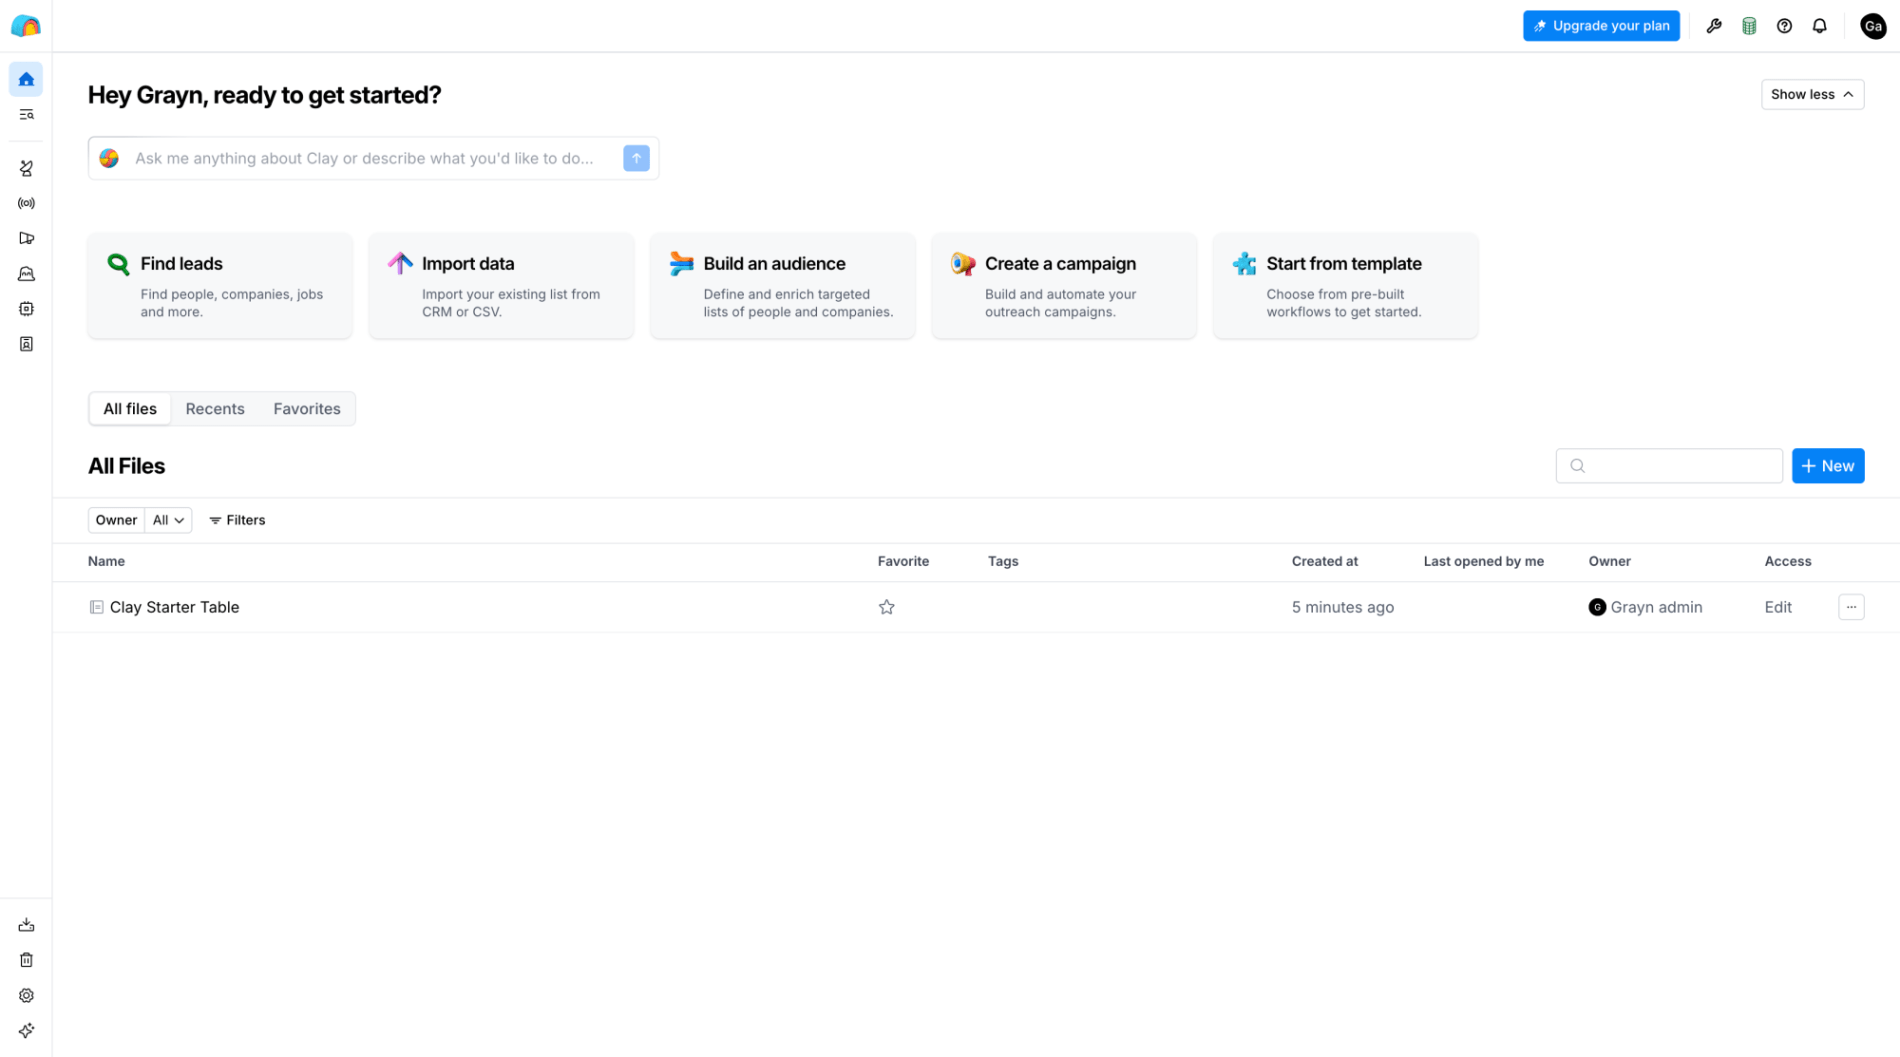
Task: Open the ghost-shaped sidebar icon
Action: pos(26,274)
